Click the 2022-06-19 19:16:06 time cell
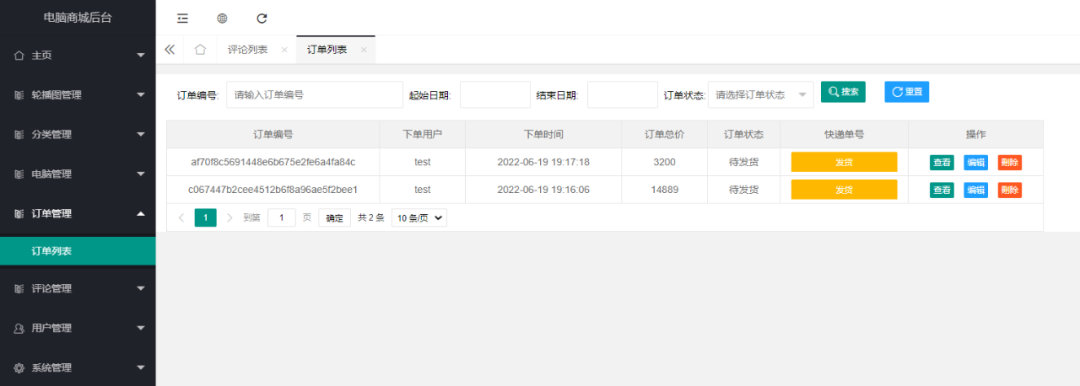 (543, 190)
